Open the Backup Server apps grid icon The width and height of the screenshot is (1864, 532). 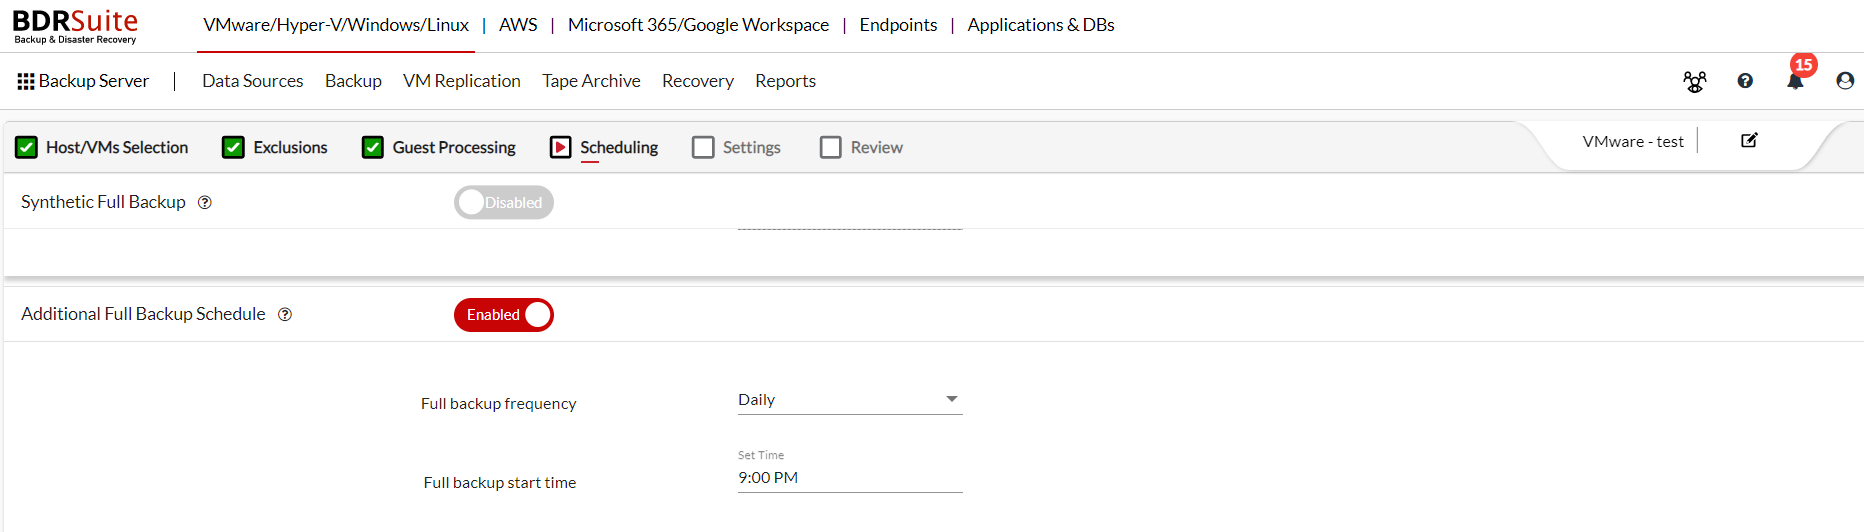(x=26, y=81)
